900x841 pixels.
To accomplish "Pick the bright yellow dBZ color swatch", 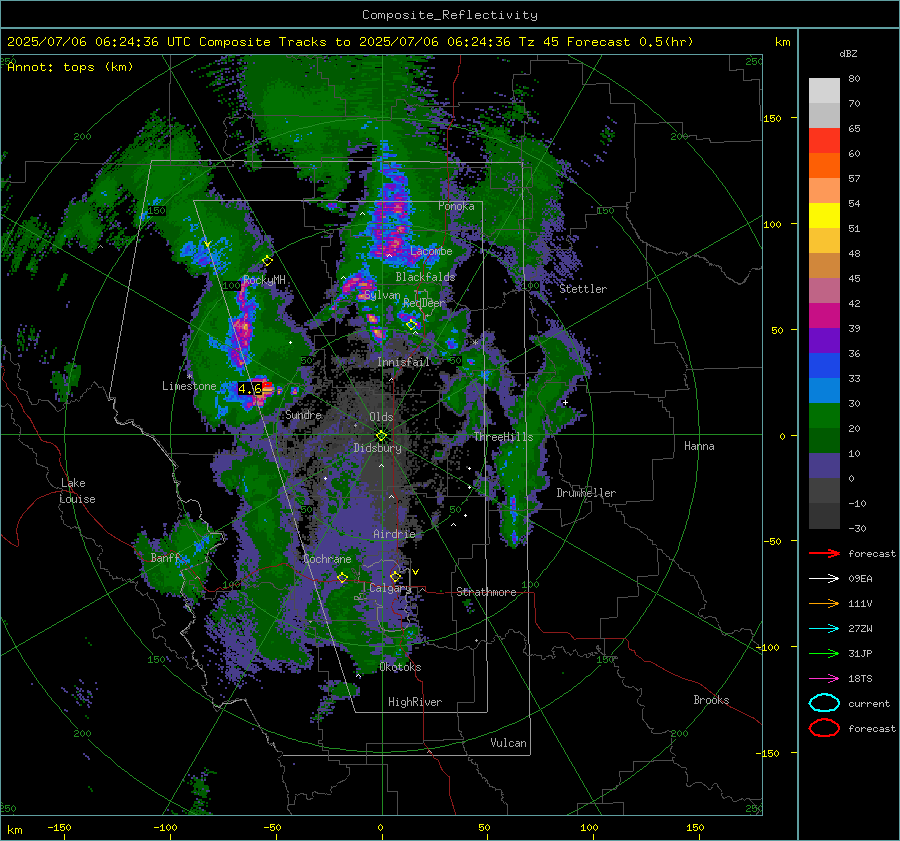I will 824,216.
